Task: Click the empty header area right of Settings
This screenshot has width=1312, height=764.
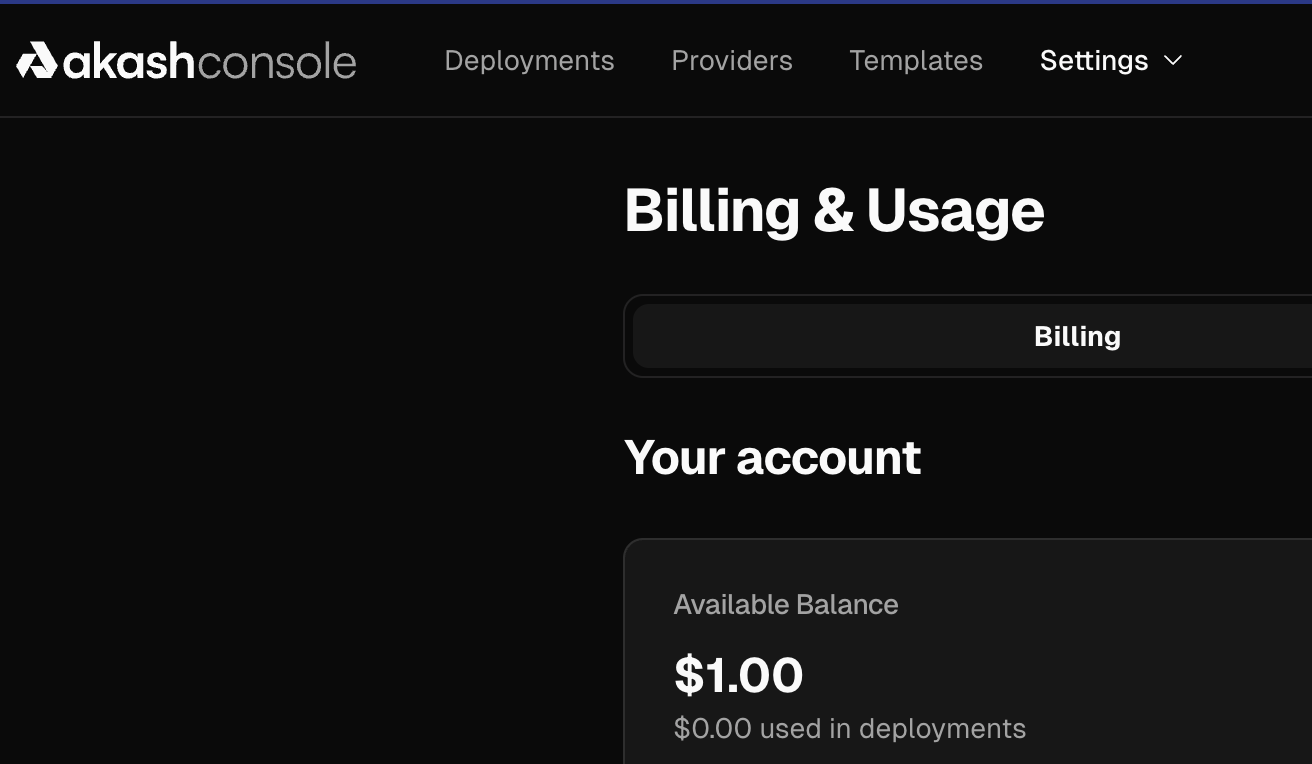Action: (x=1250, y=60)
